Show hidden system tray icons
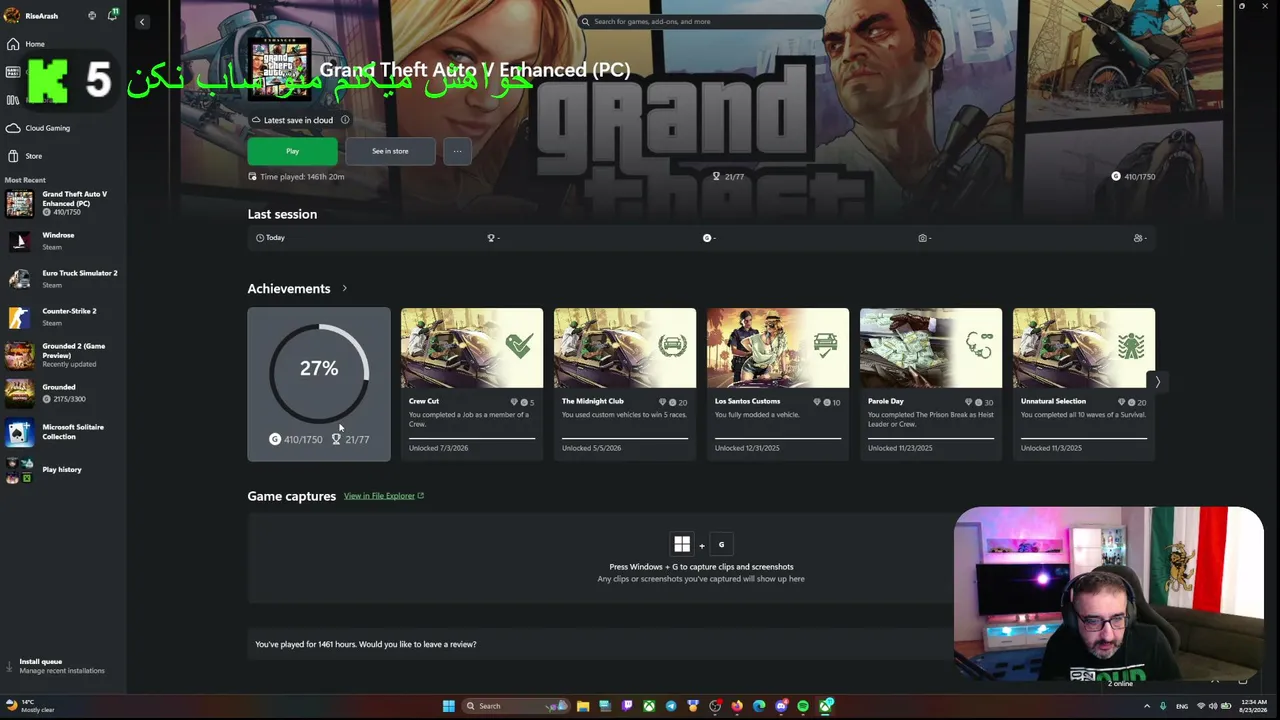The width and height of the screenshot is (1280, 720). pos(1146,706)
